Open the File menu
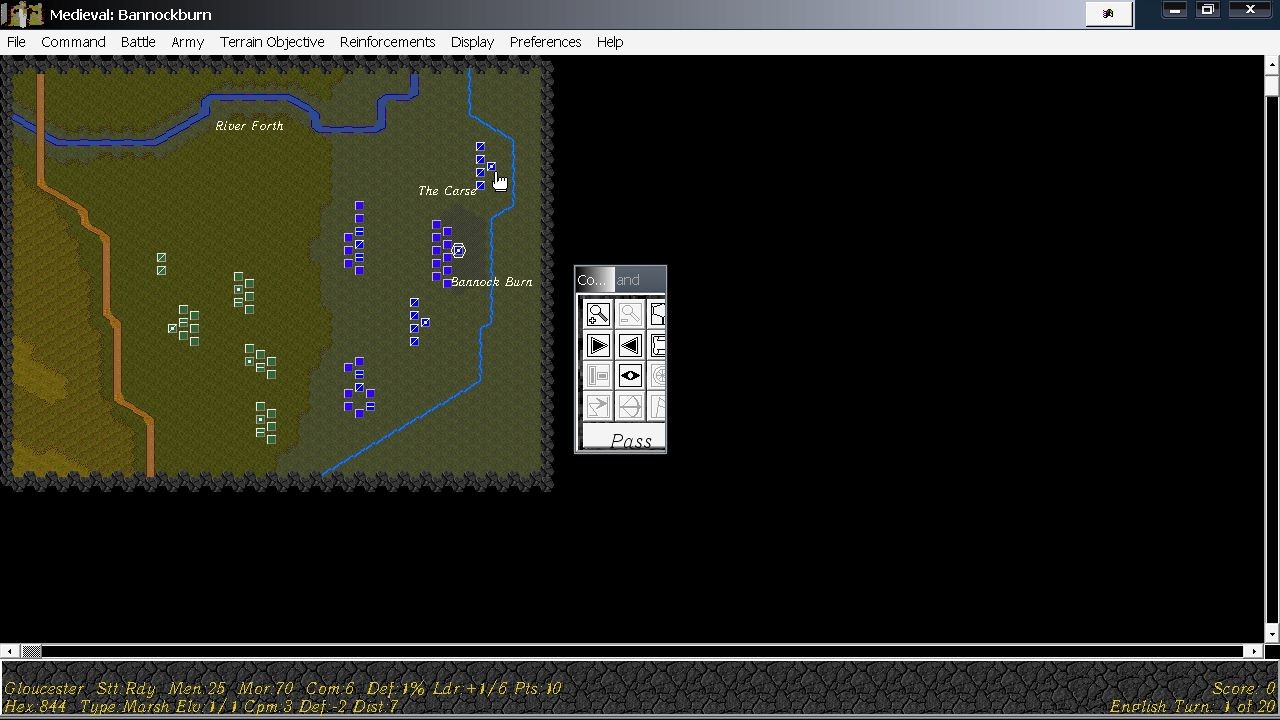1280x720 pixels. click(16, 42)
